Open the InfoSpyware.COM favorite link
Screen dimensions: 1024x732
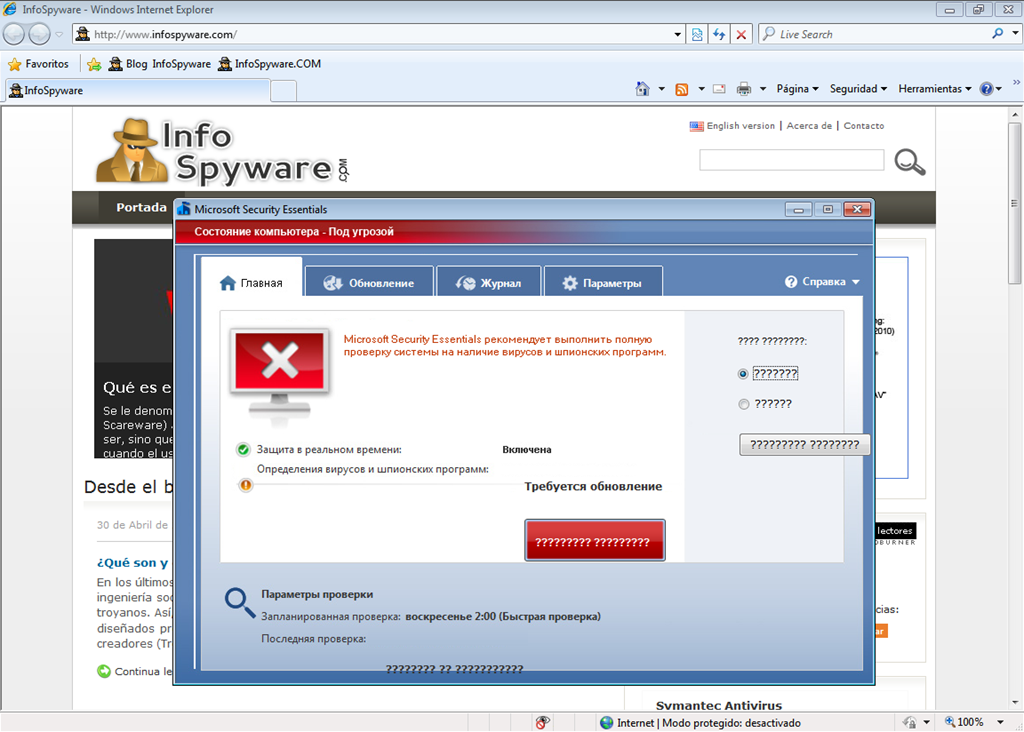[x=269, y=64]
